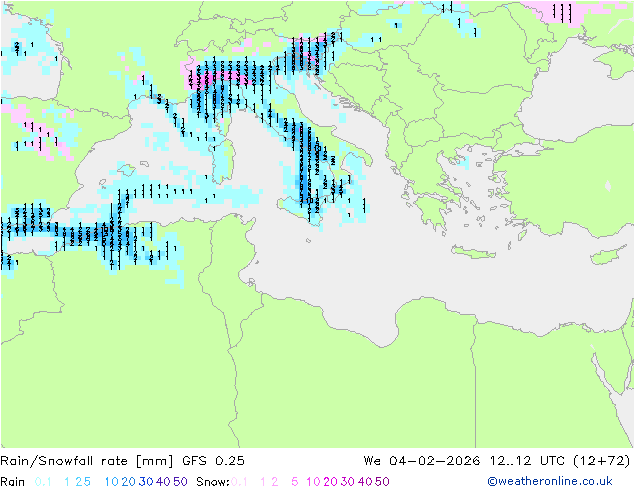Pick the Snow legend value 20

pyautogui.click(x=330, y=482)
